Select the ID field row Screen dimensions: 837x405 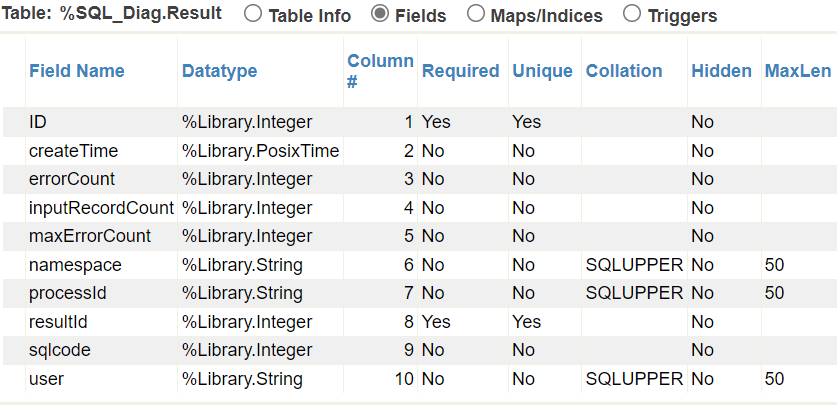(x=38, y=122)
